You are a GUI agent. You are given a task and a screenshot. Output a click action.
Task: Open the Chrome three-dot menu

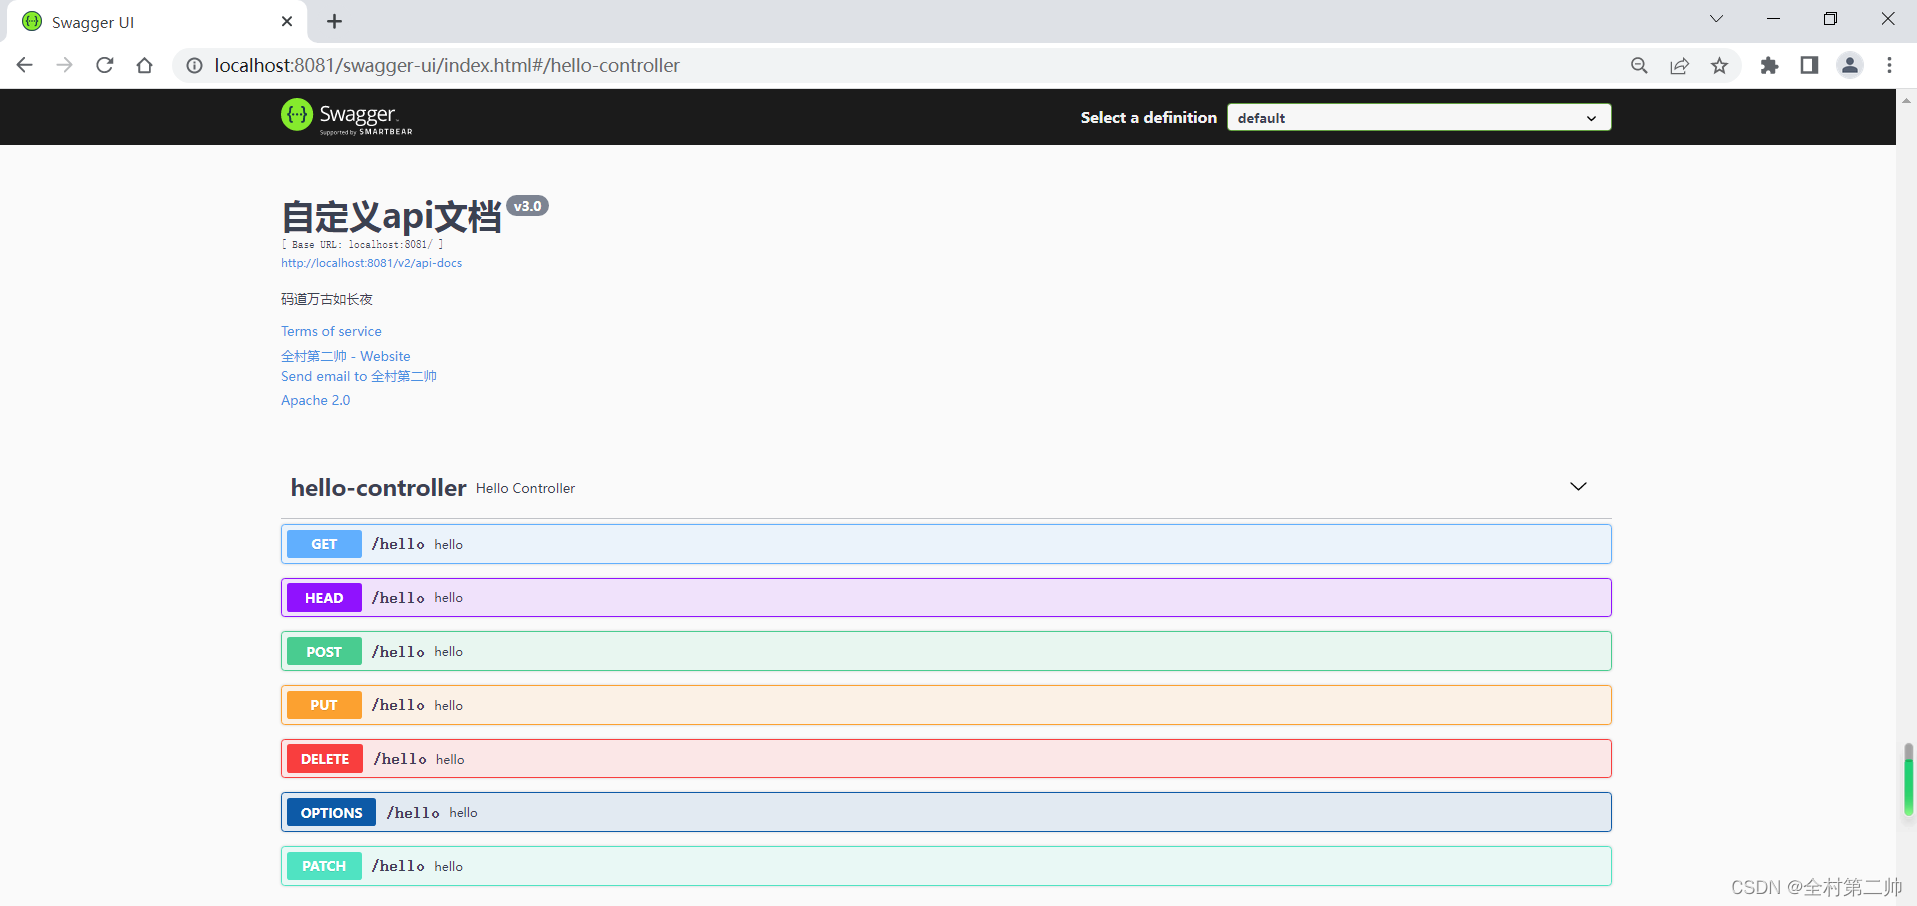click(x=1889, y=65)
